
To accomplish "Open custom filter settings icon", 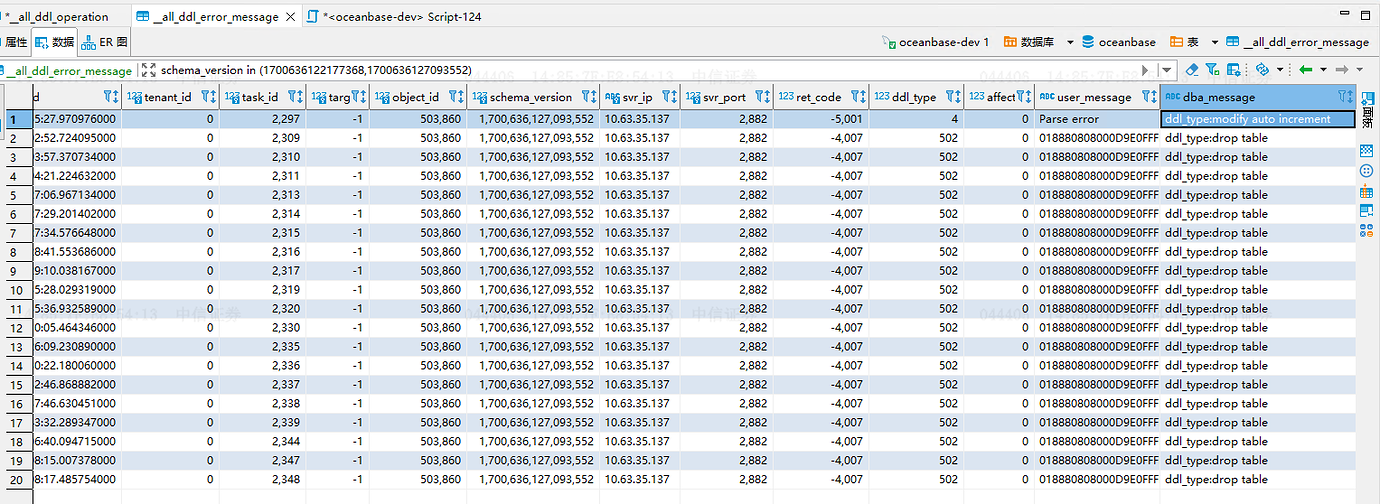I will tap(1235, 70).
